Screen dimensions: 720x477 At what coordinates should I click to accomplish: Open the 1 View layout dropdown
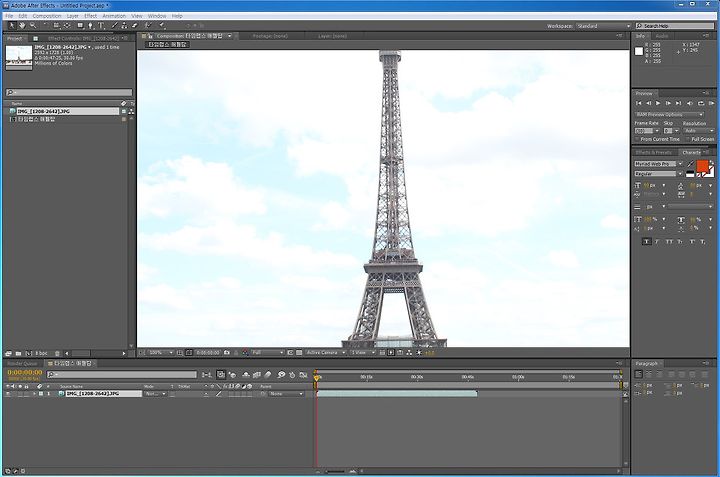tap(363, 353)
